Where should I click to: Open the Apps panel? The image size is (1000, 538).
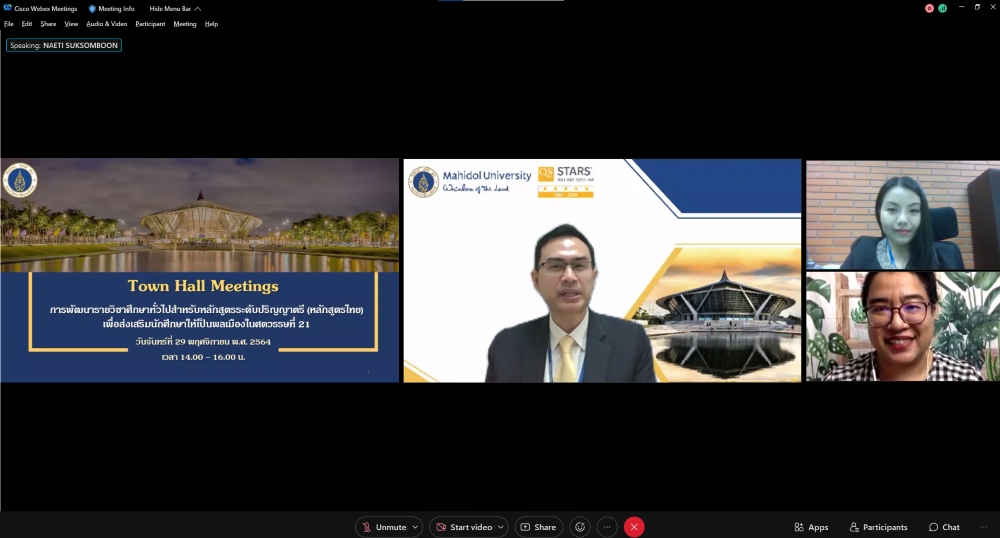point(811,527)
